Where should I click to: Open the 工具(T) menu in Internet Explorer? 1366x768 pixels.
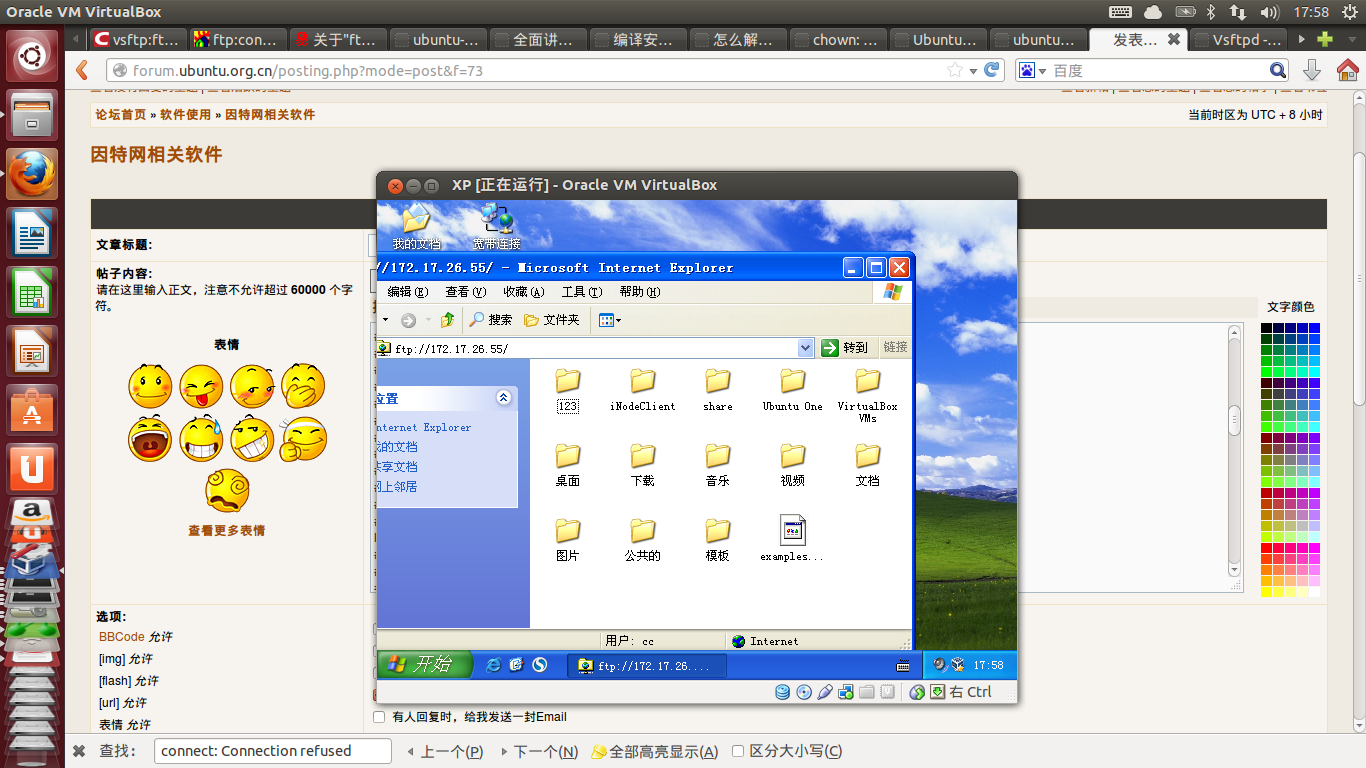[582, 292]
